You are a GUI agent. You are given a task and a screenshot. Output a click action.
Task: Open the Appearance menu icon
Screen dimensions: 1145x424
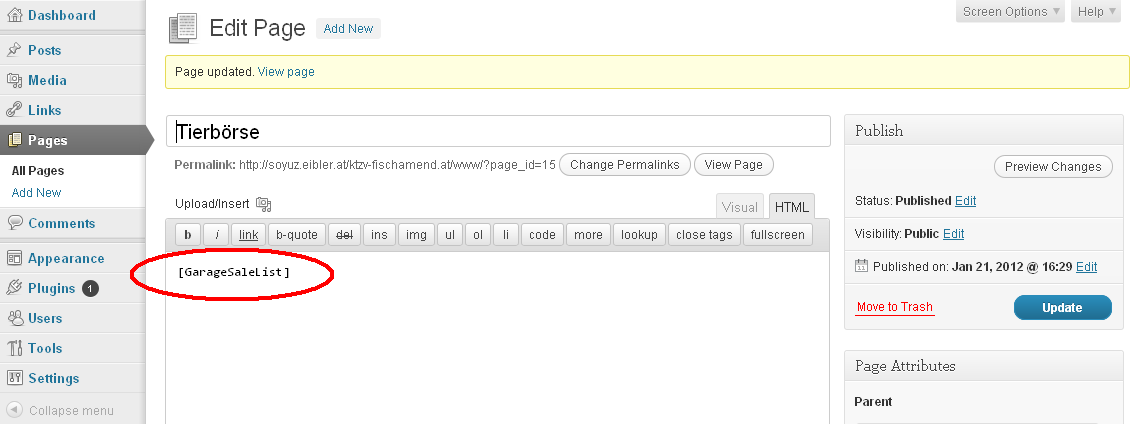click(15, 258)
